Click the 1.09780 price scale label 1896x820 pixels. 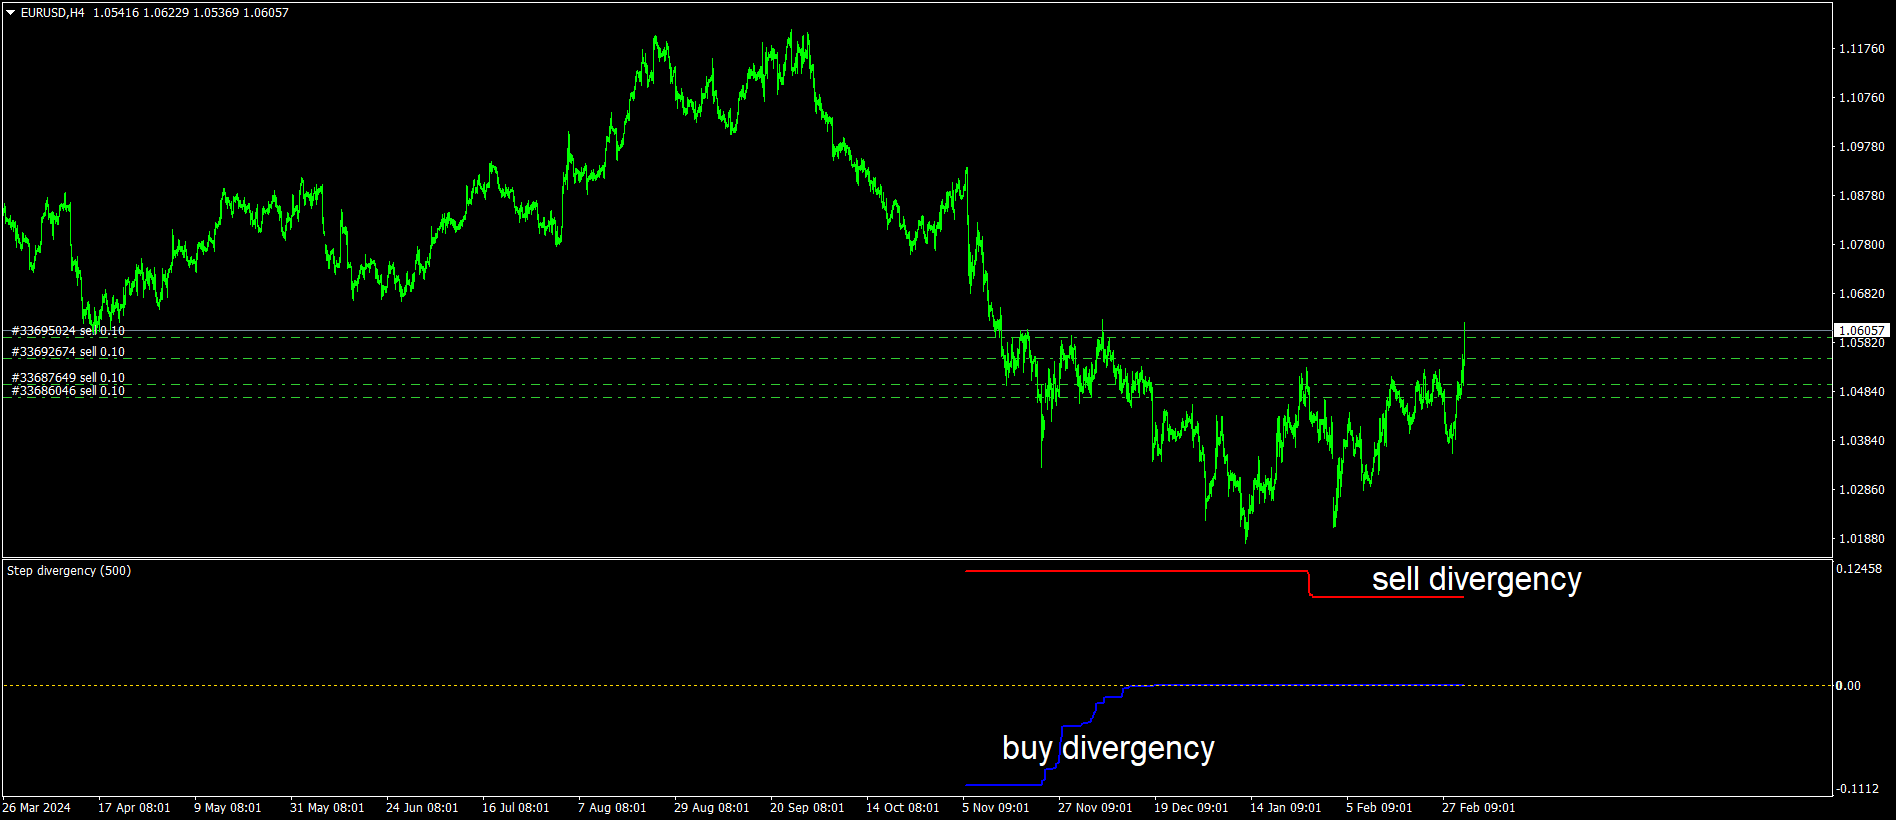coord(1862,147)
